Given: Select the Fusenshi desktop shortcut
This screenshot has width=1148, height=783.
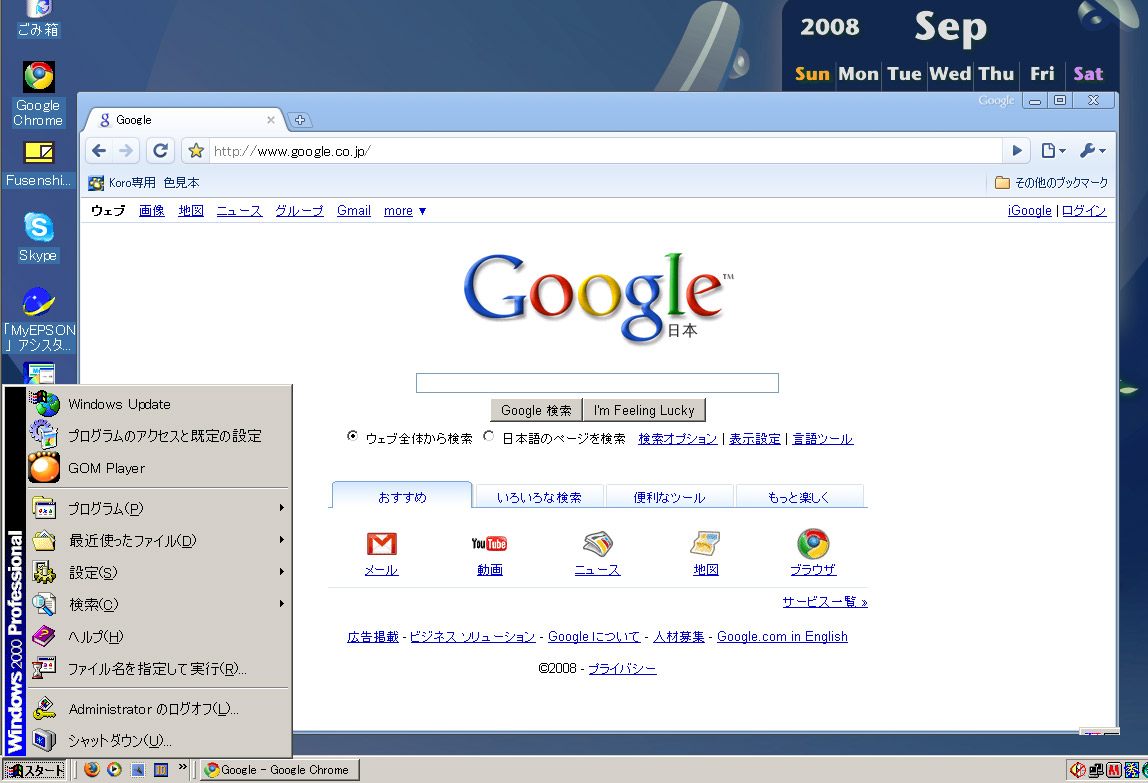Looking at the screenshot, I should pyautogui.click(x=38, y=164).
